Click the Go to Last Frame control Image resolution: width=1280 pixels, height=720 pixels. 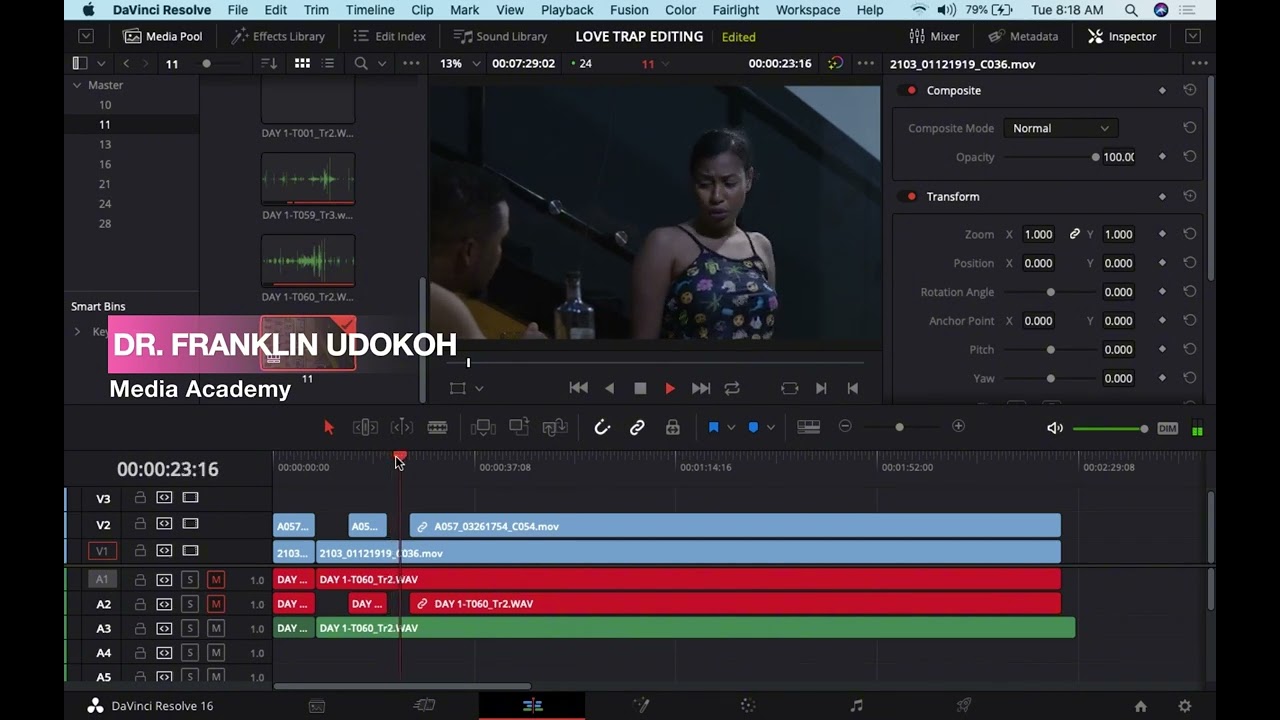(701, 388)
